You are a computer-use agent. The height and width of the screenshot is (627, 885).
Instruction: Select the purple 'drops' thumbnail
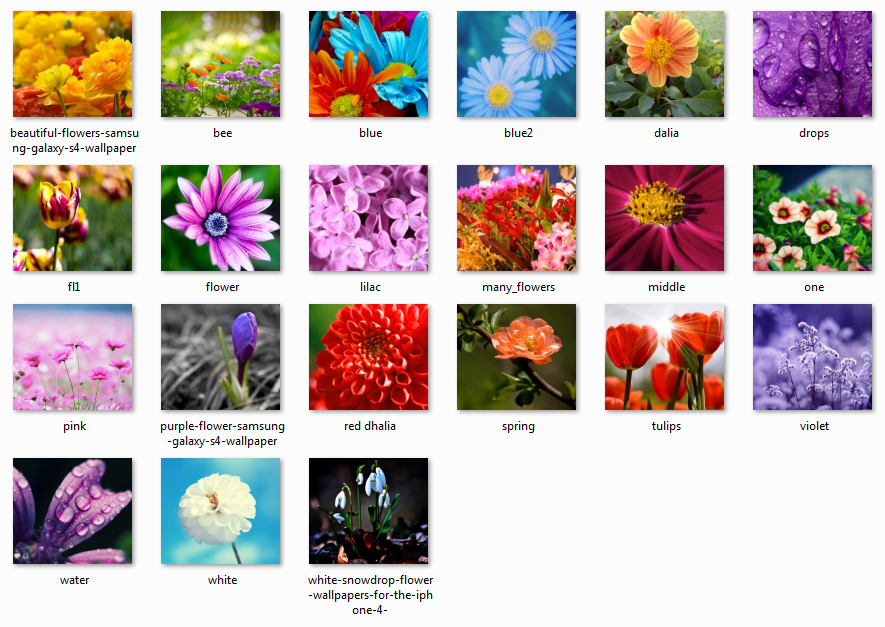(812, 65)
